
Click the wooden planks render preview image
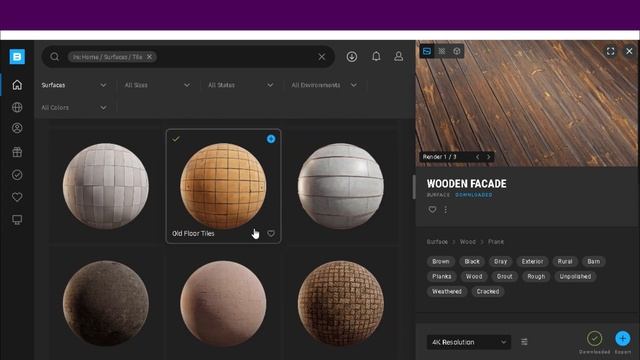point(527,104)
